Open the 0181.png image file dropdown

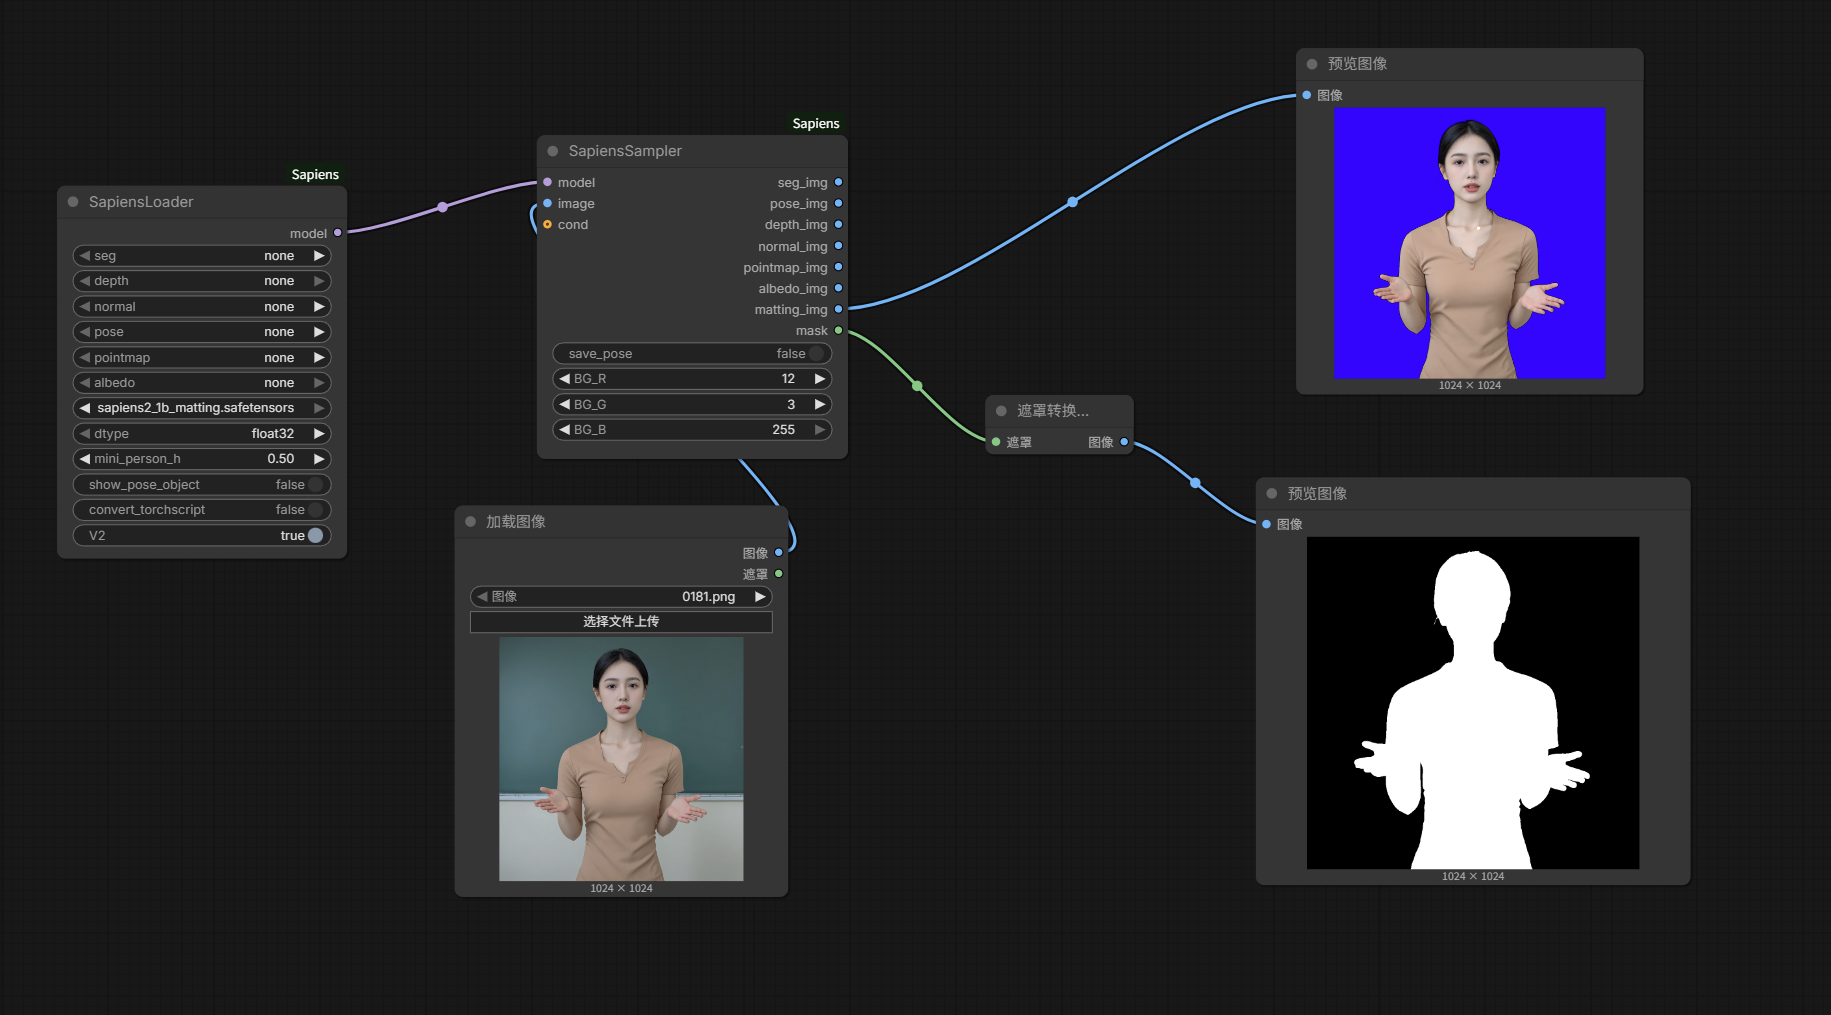(x=621, y=596)
